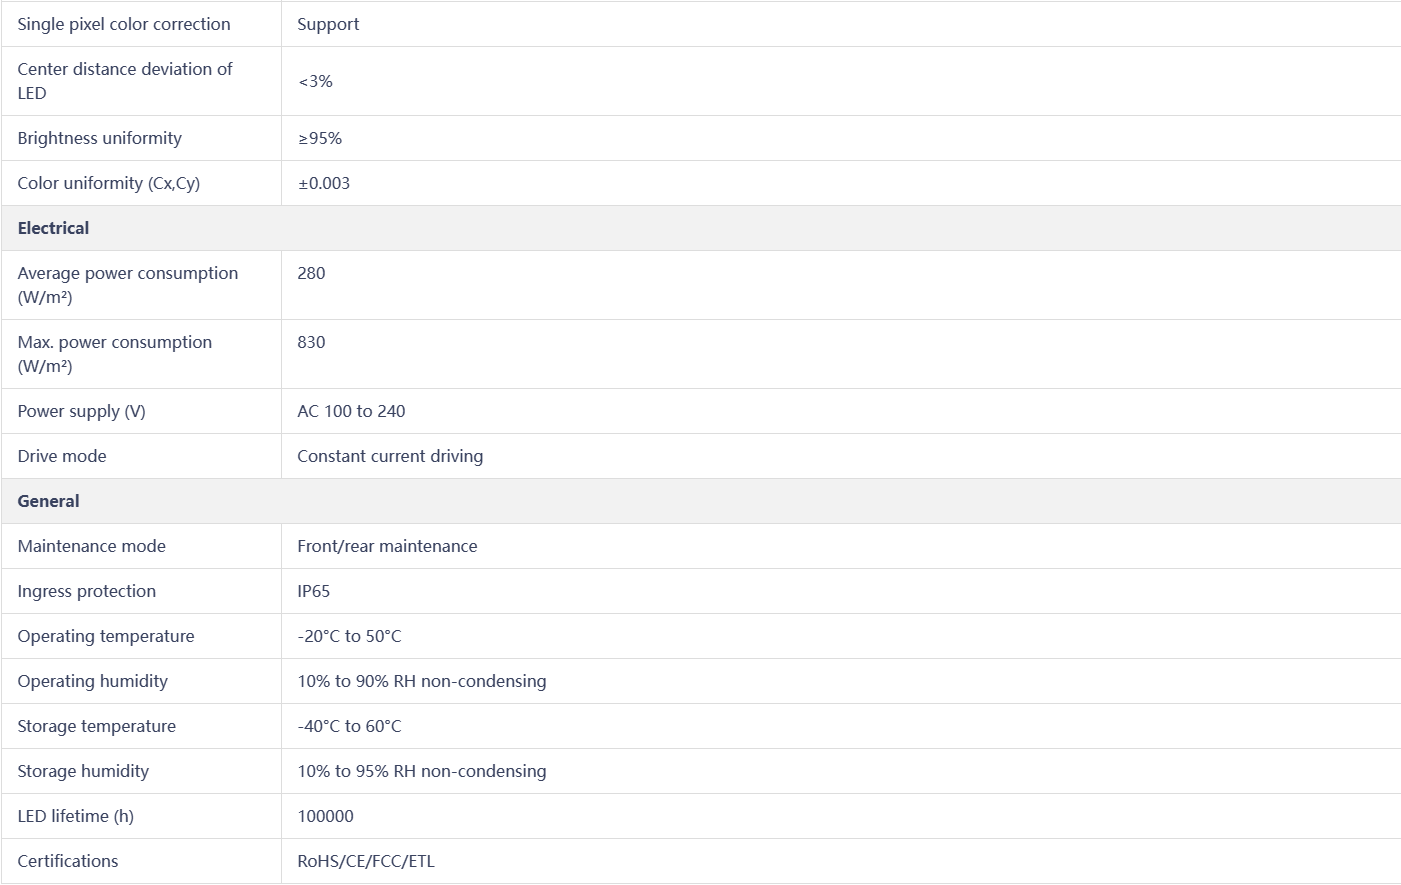Click the Support value cell
The width and height of the screenshot is (1401, 885).
click(x=328, y=24)
